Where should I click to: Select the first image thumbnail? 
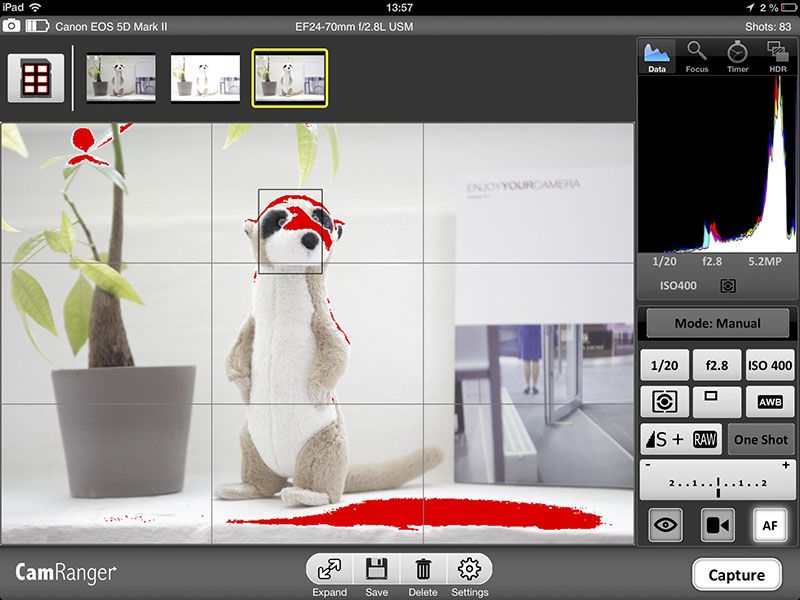[x=120, y=79]
